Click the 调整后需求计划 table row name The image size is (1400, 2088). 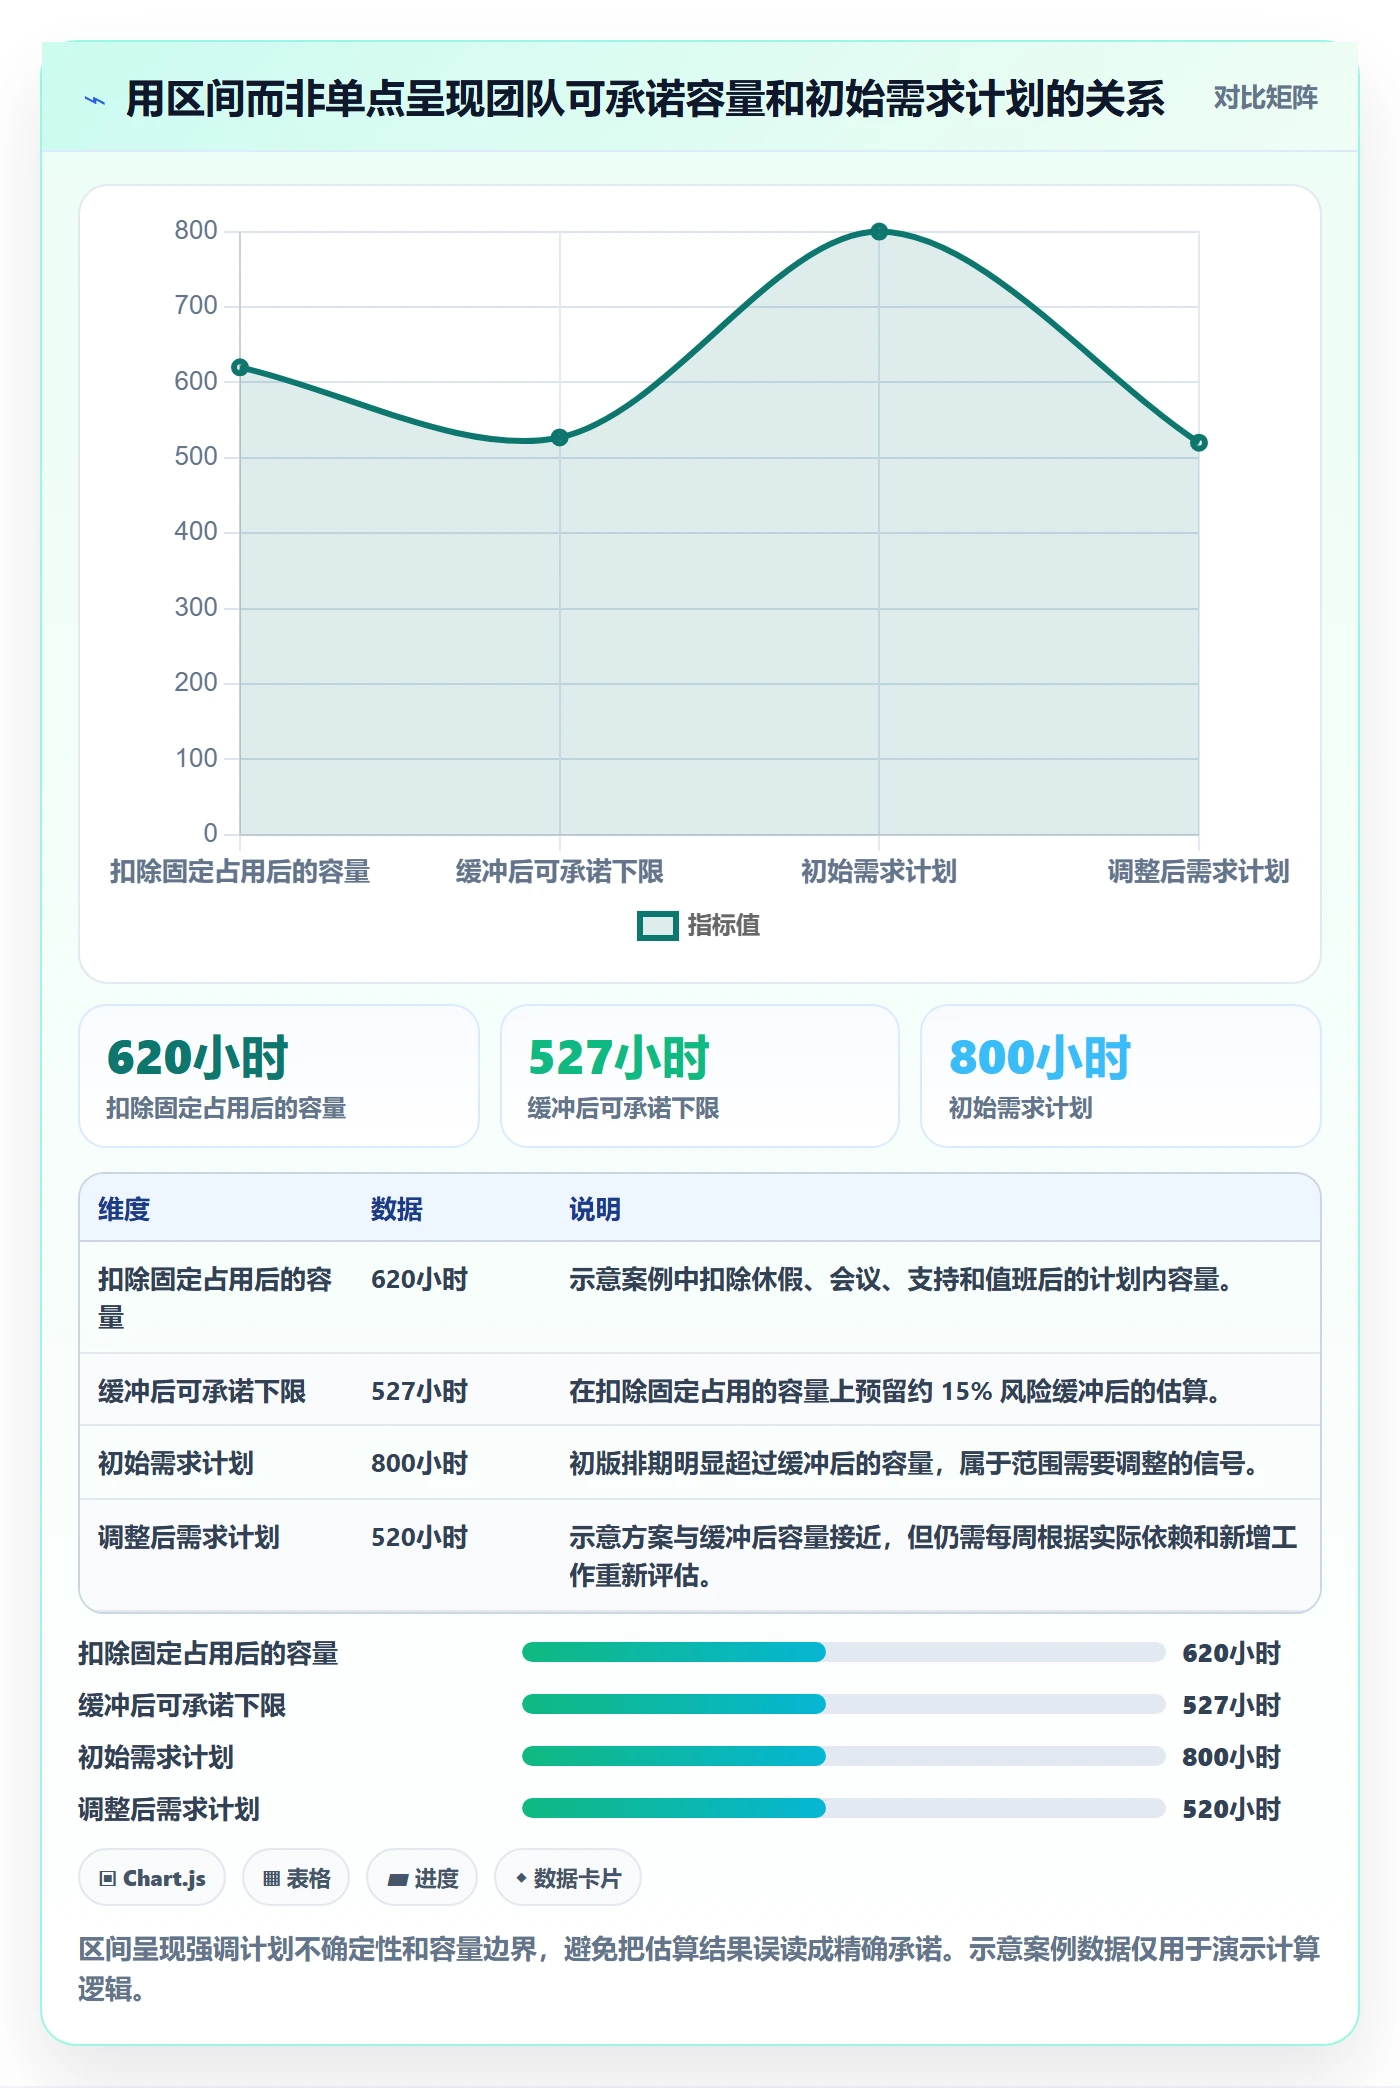tap(189, 1537)
